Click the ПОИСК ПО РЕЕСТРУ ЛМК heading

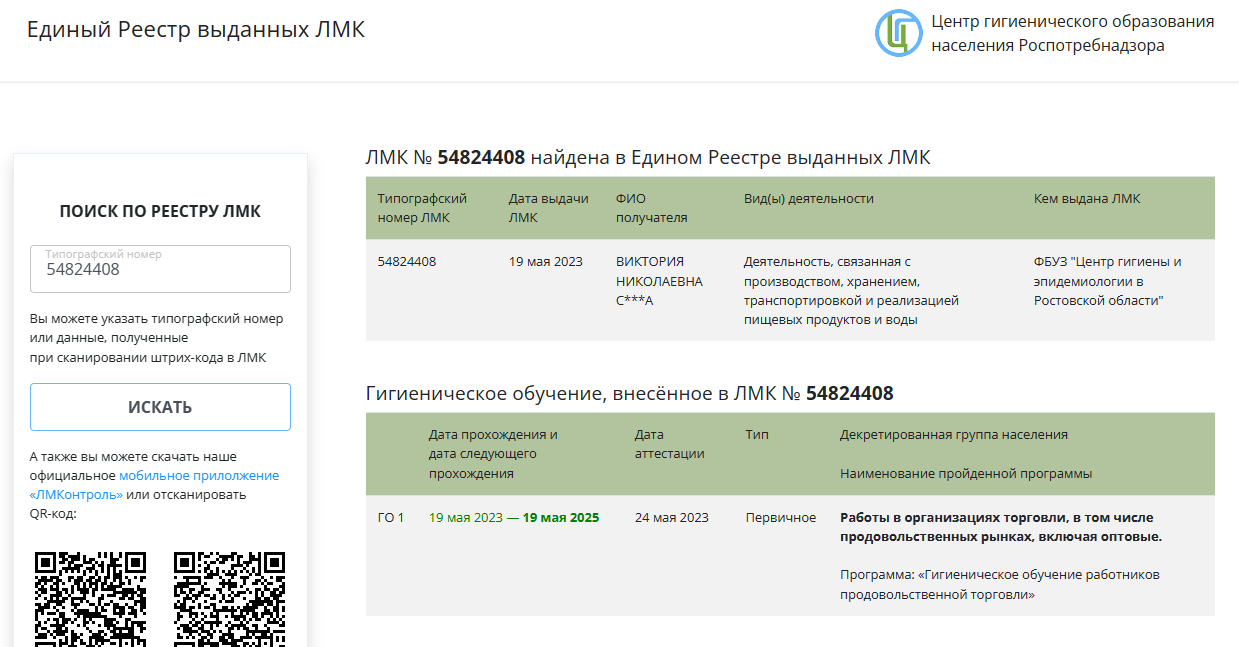coord(160,211)
